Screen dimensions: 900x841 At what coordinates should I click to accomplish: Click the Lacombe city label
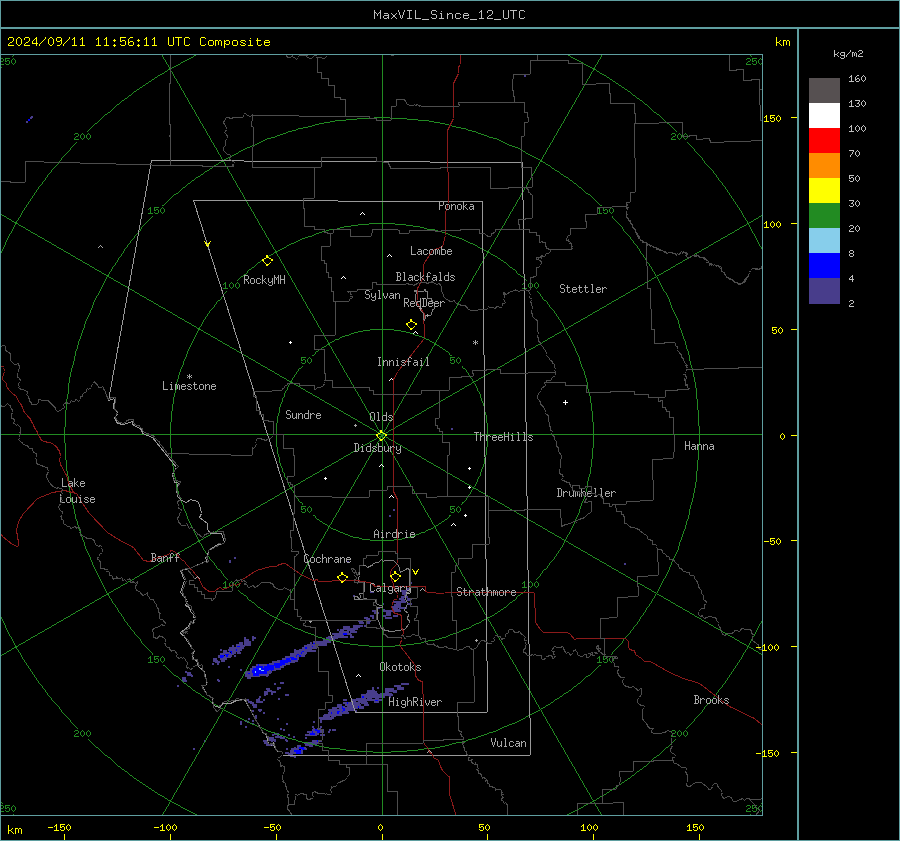point(431,251)
